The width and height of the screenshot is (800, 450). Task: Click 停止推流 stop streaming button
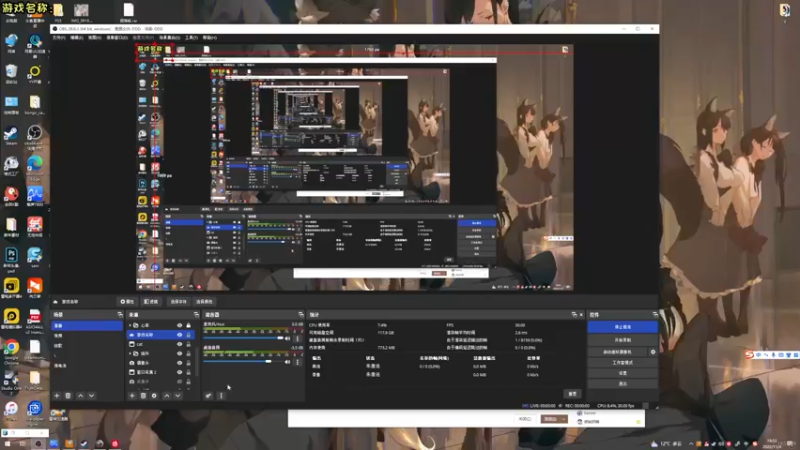tap(622, 327)
